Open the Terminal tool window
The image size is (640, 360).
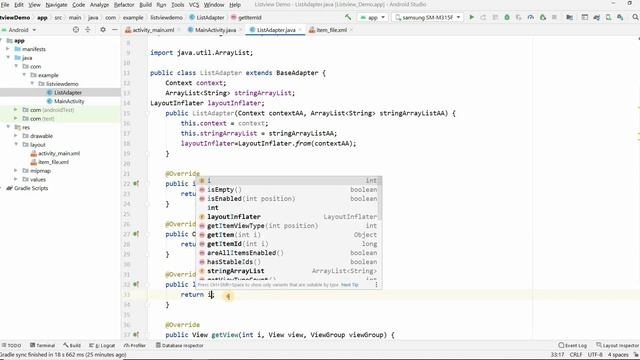(42, 345)
